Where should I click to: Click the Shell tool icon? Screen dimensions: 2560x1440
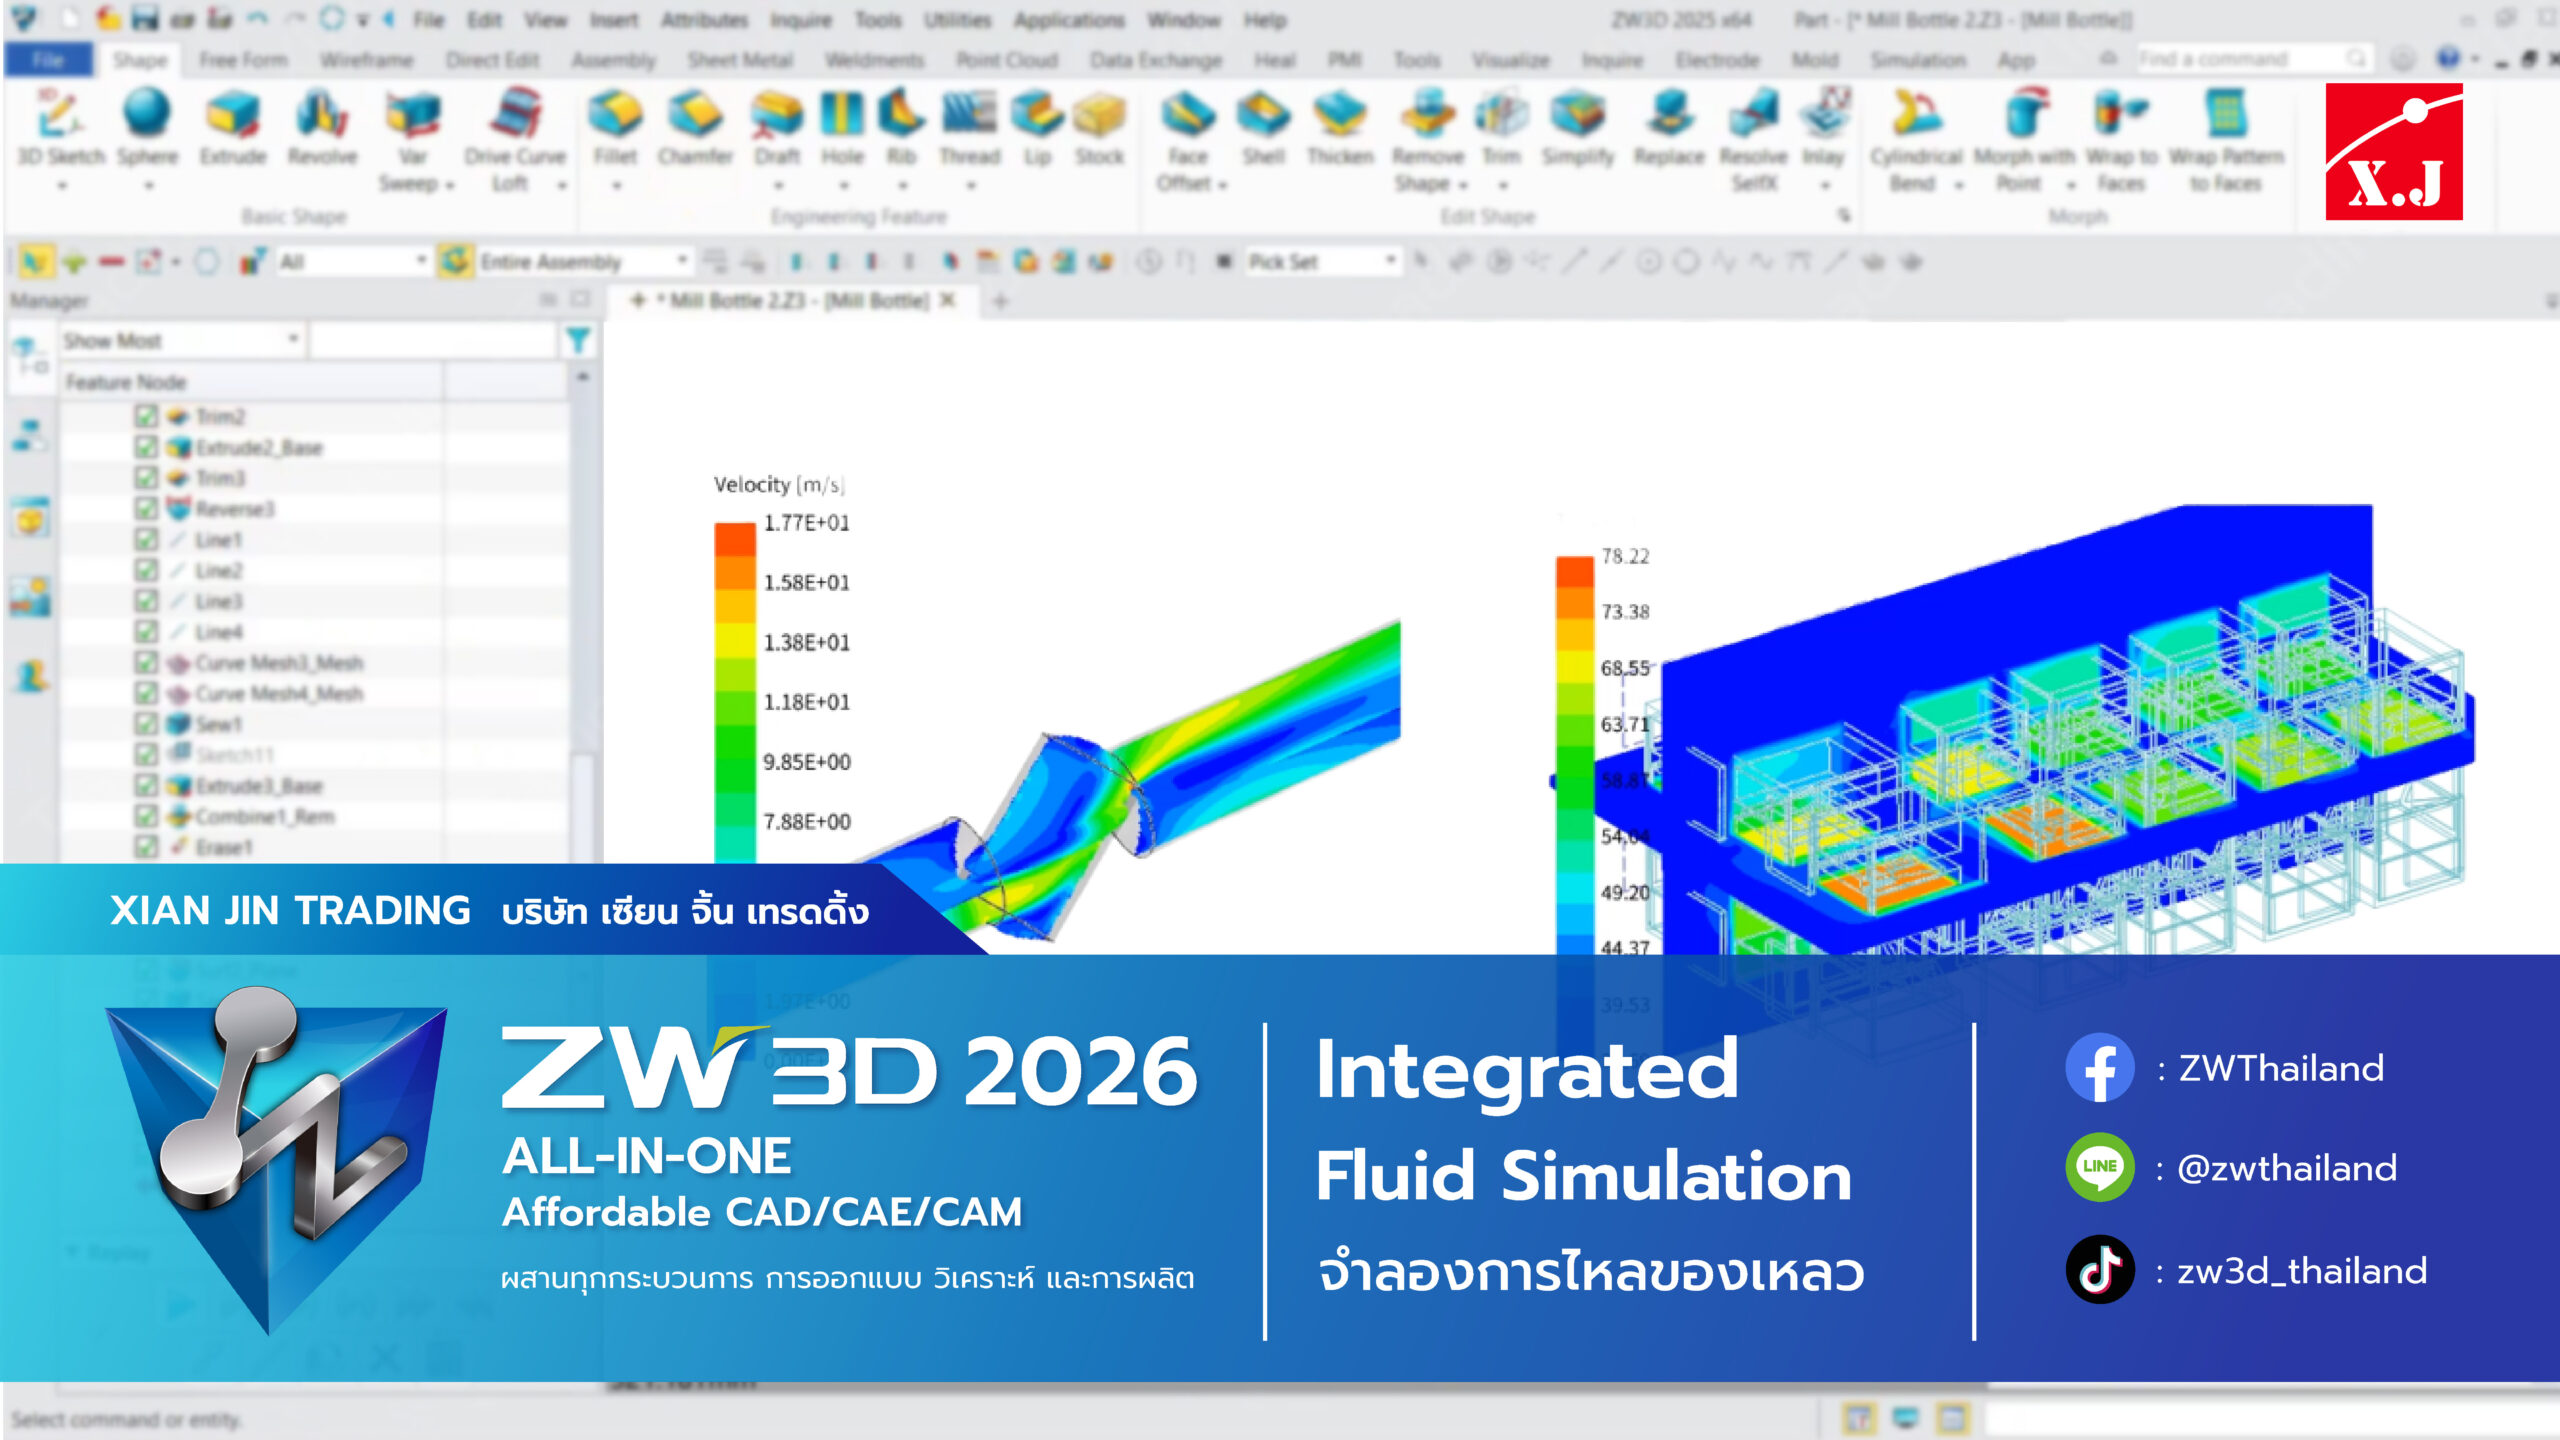point(1263,114)
